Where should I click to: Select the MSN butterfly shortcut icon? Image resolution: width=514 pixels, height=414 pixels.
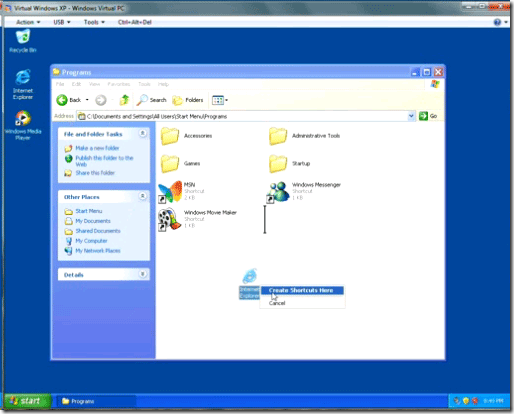pos(170,192)
